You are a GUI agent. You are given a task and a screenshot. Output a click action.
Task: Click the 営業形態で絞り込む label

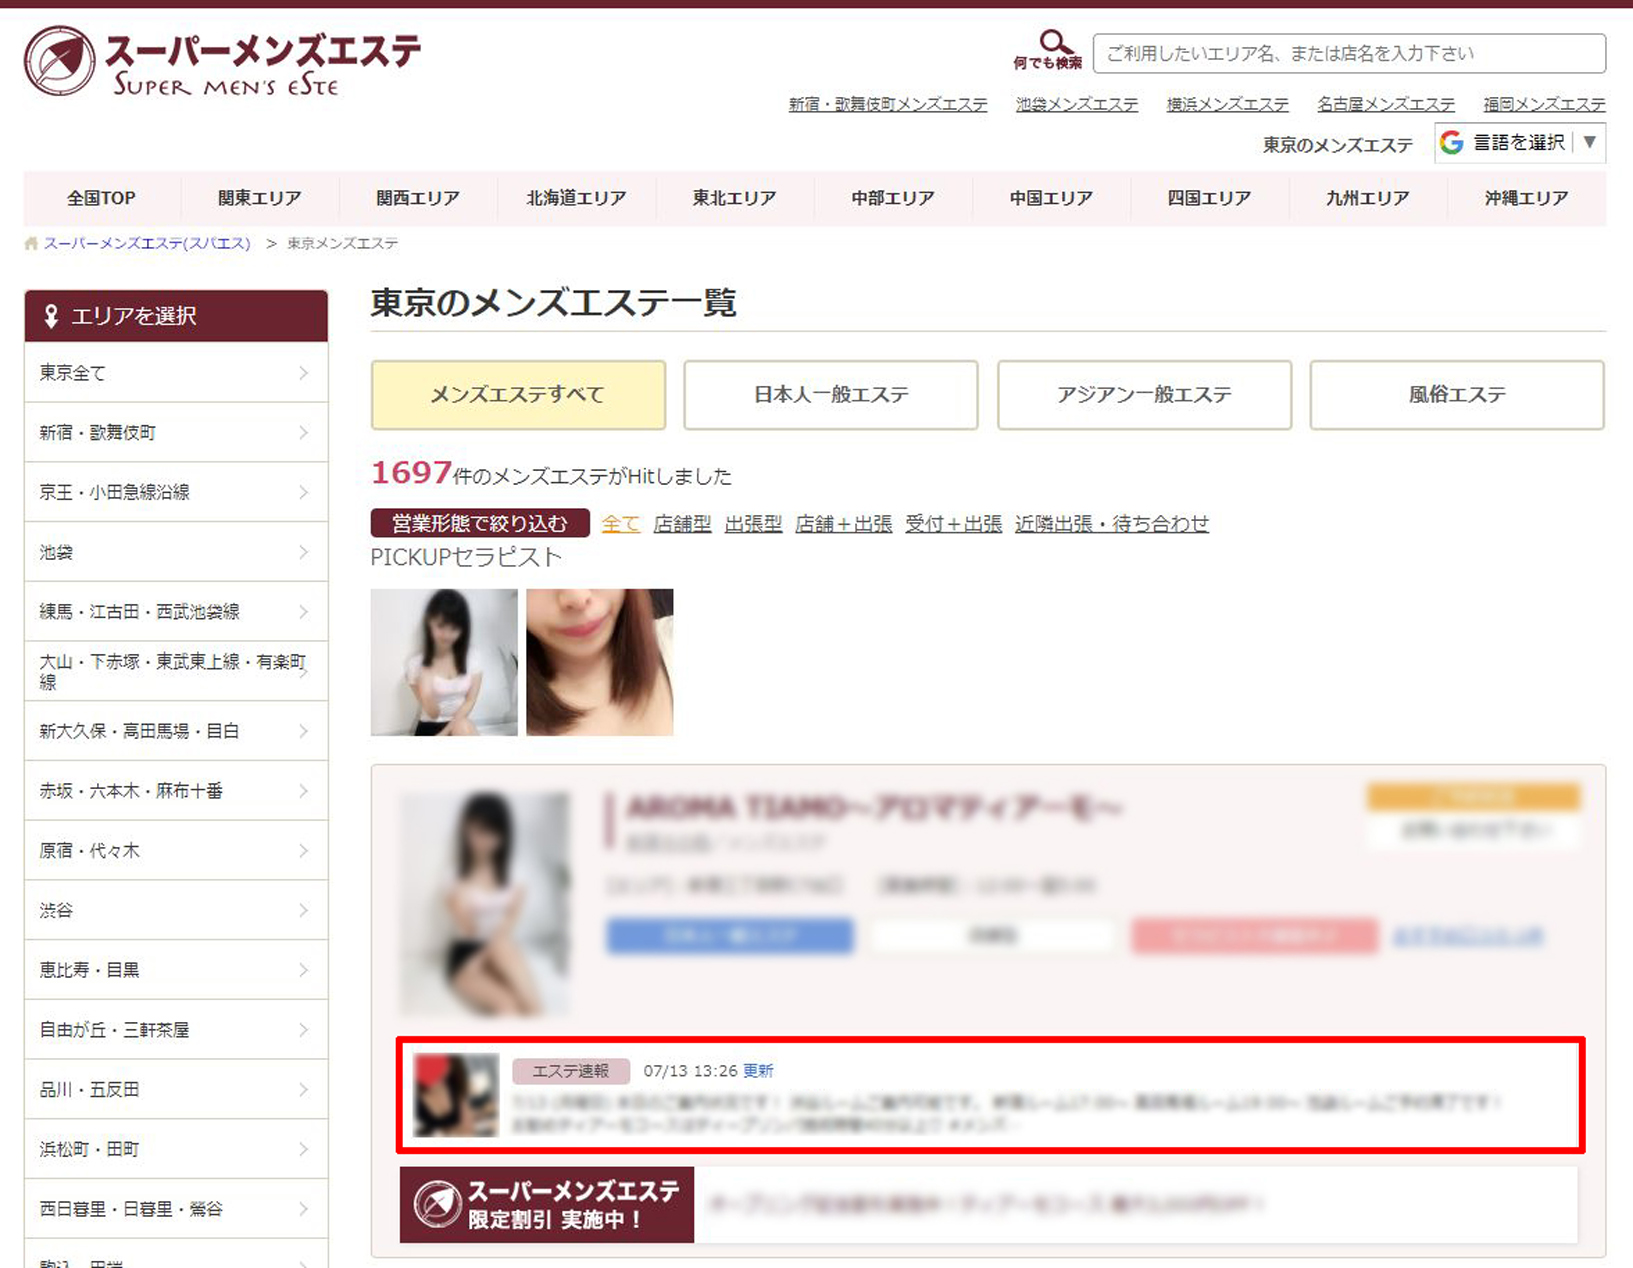(x=480, y=523)
